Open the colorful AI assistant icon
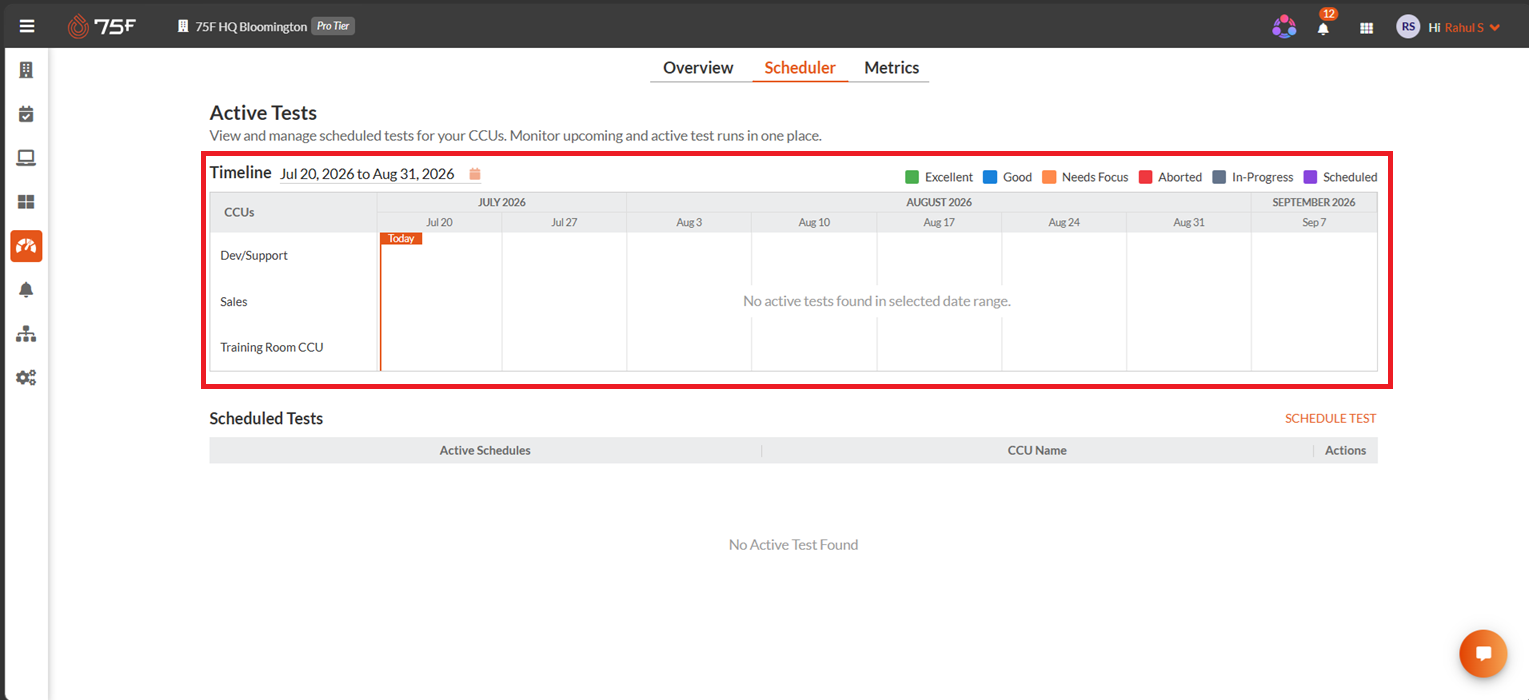Image resolution: width=1529 pixels, height=700 pixels. coord(1284,27)
